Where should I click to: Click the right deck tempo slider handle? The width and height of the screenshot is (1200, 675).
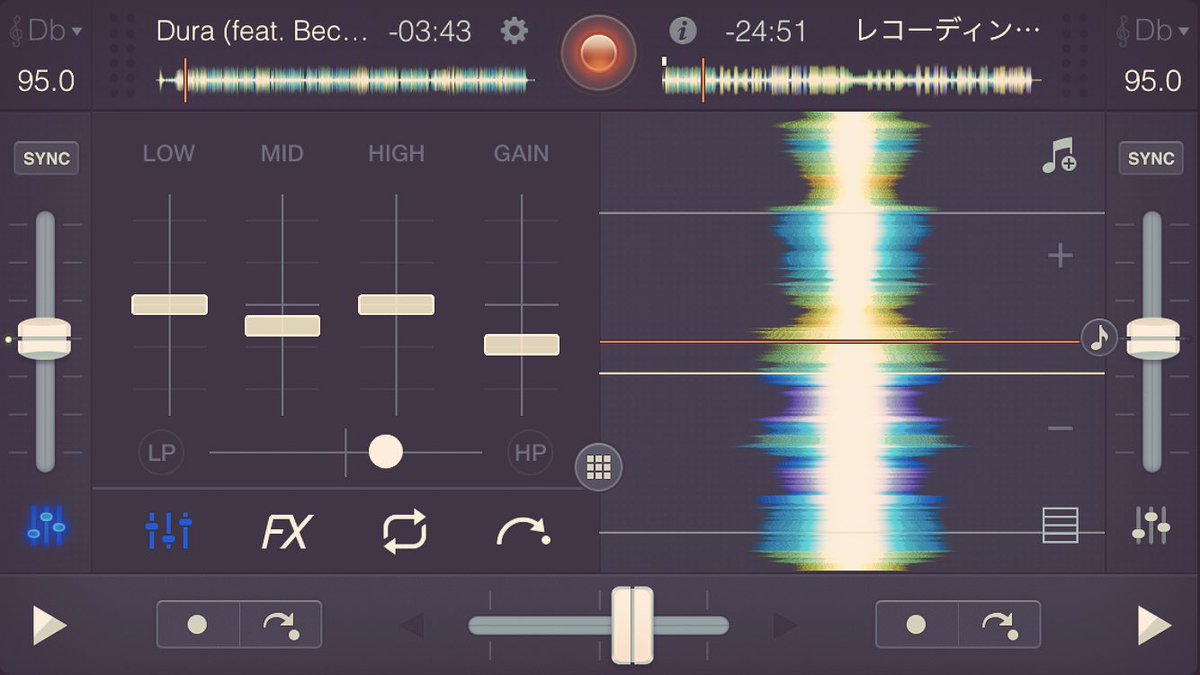click(1153, 339)
